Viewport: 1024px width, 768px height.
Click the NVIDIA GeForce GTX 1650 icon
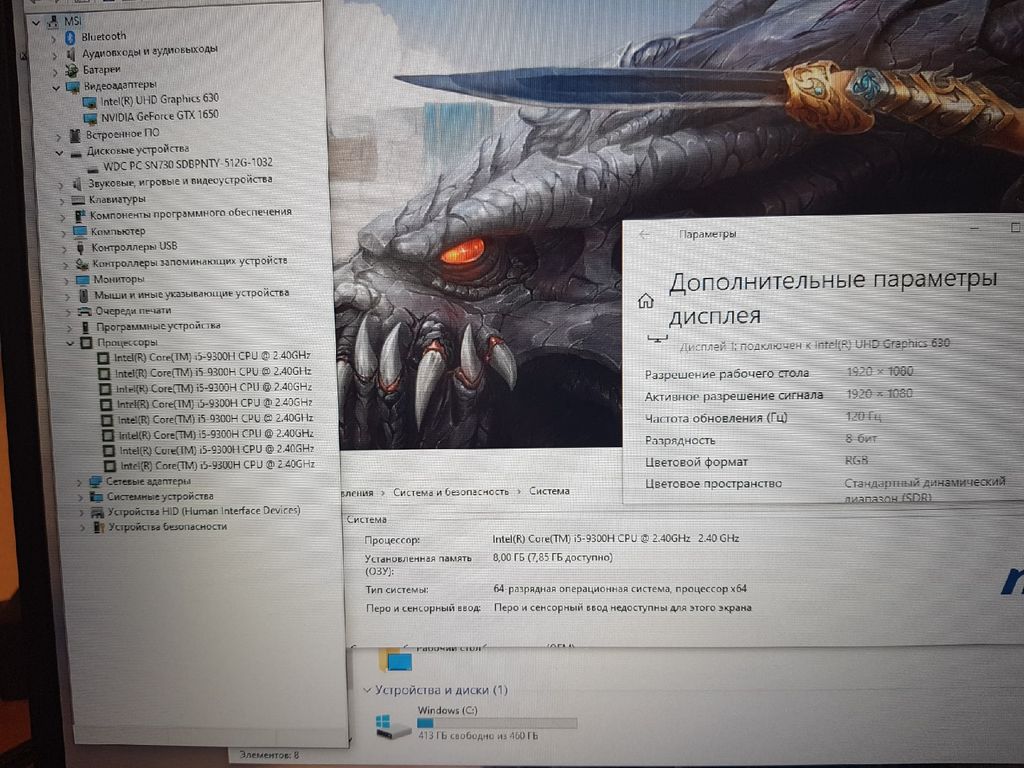pos(90,118)
